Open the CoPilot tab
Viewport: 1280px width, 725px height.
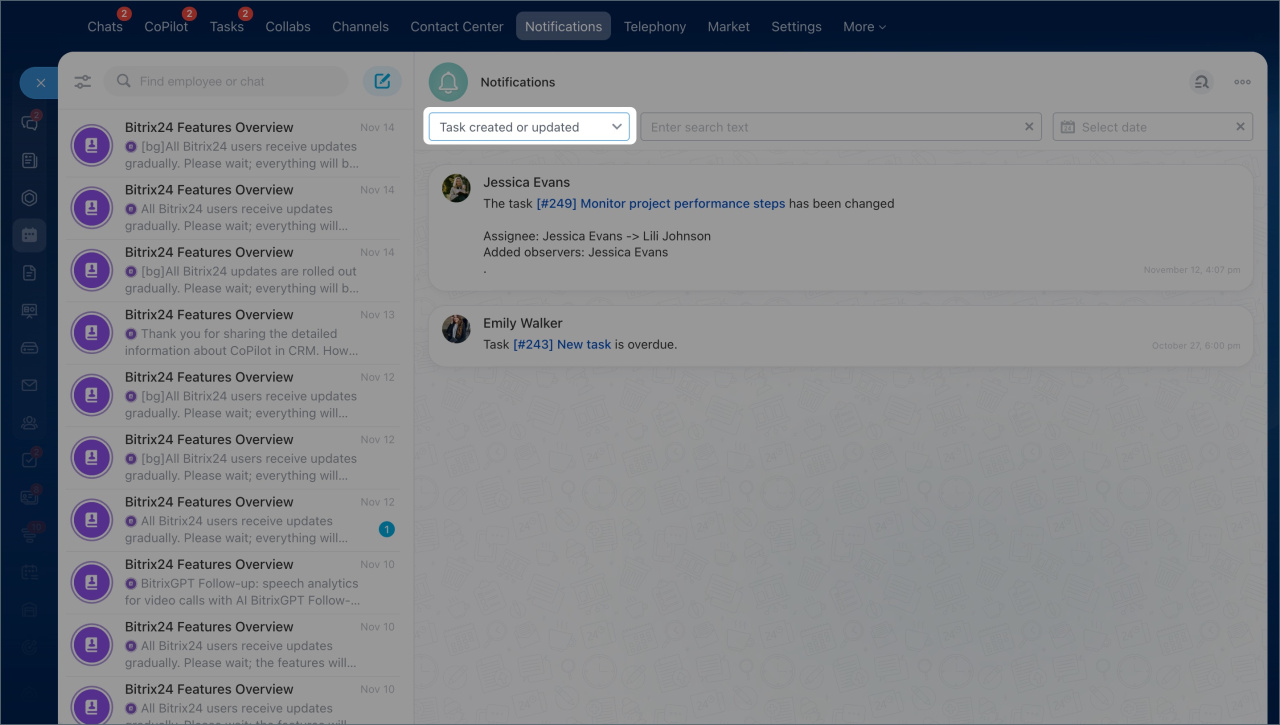166,27
